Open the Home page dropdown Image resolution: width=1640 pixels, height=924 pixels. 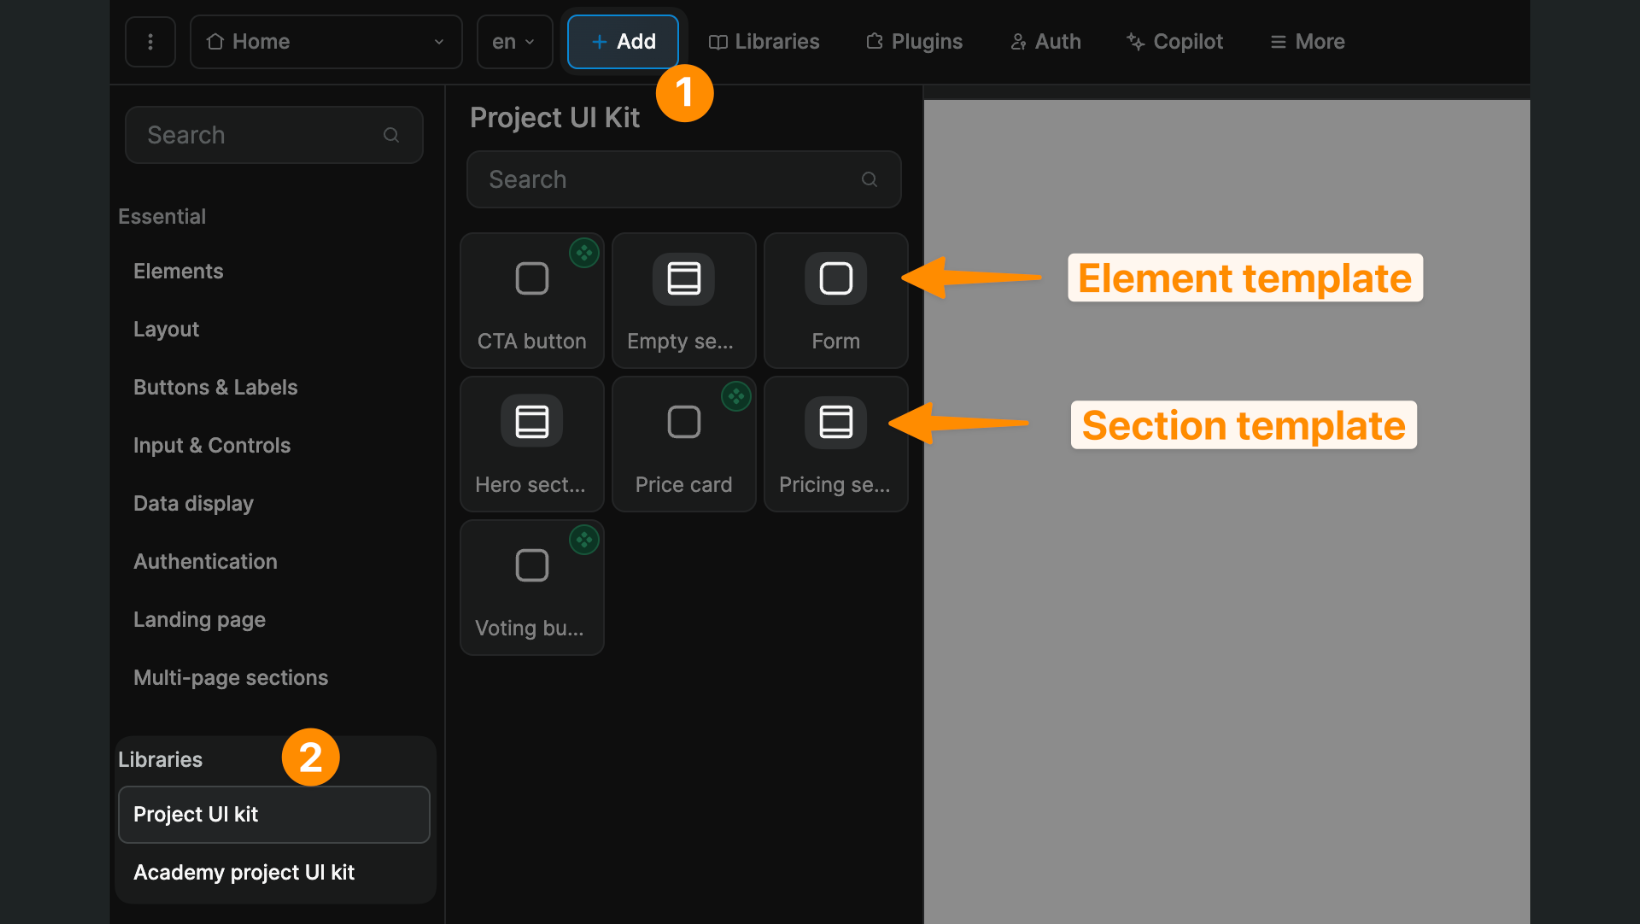pos(325,41)
